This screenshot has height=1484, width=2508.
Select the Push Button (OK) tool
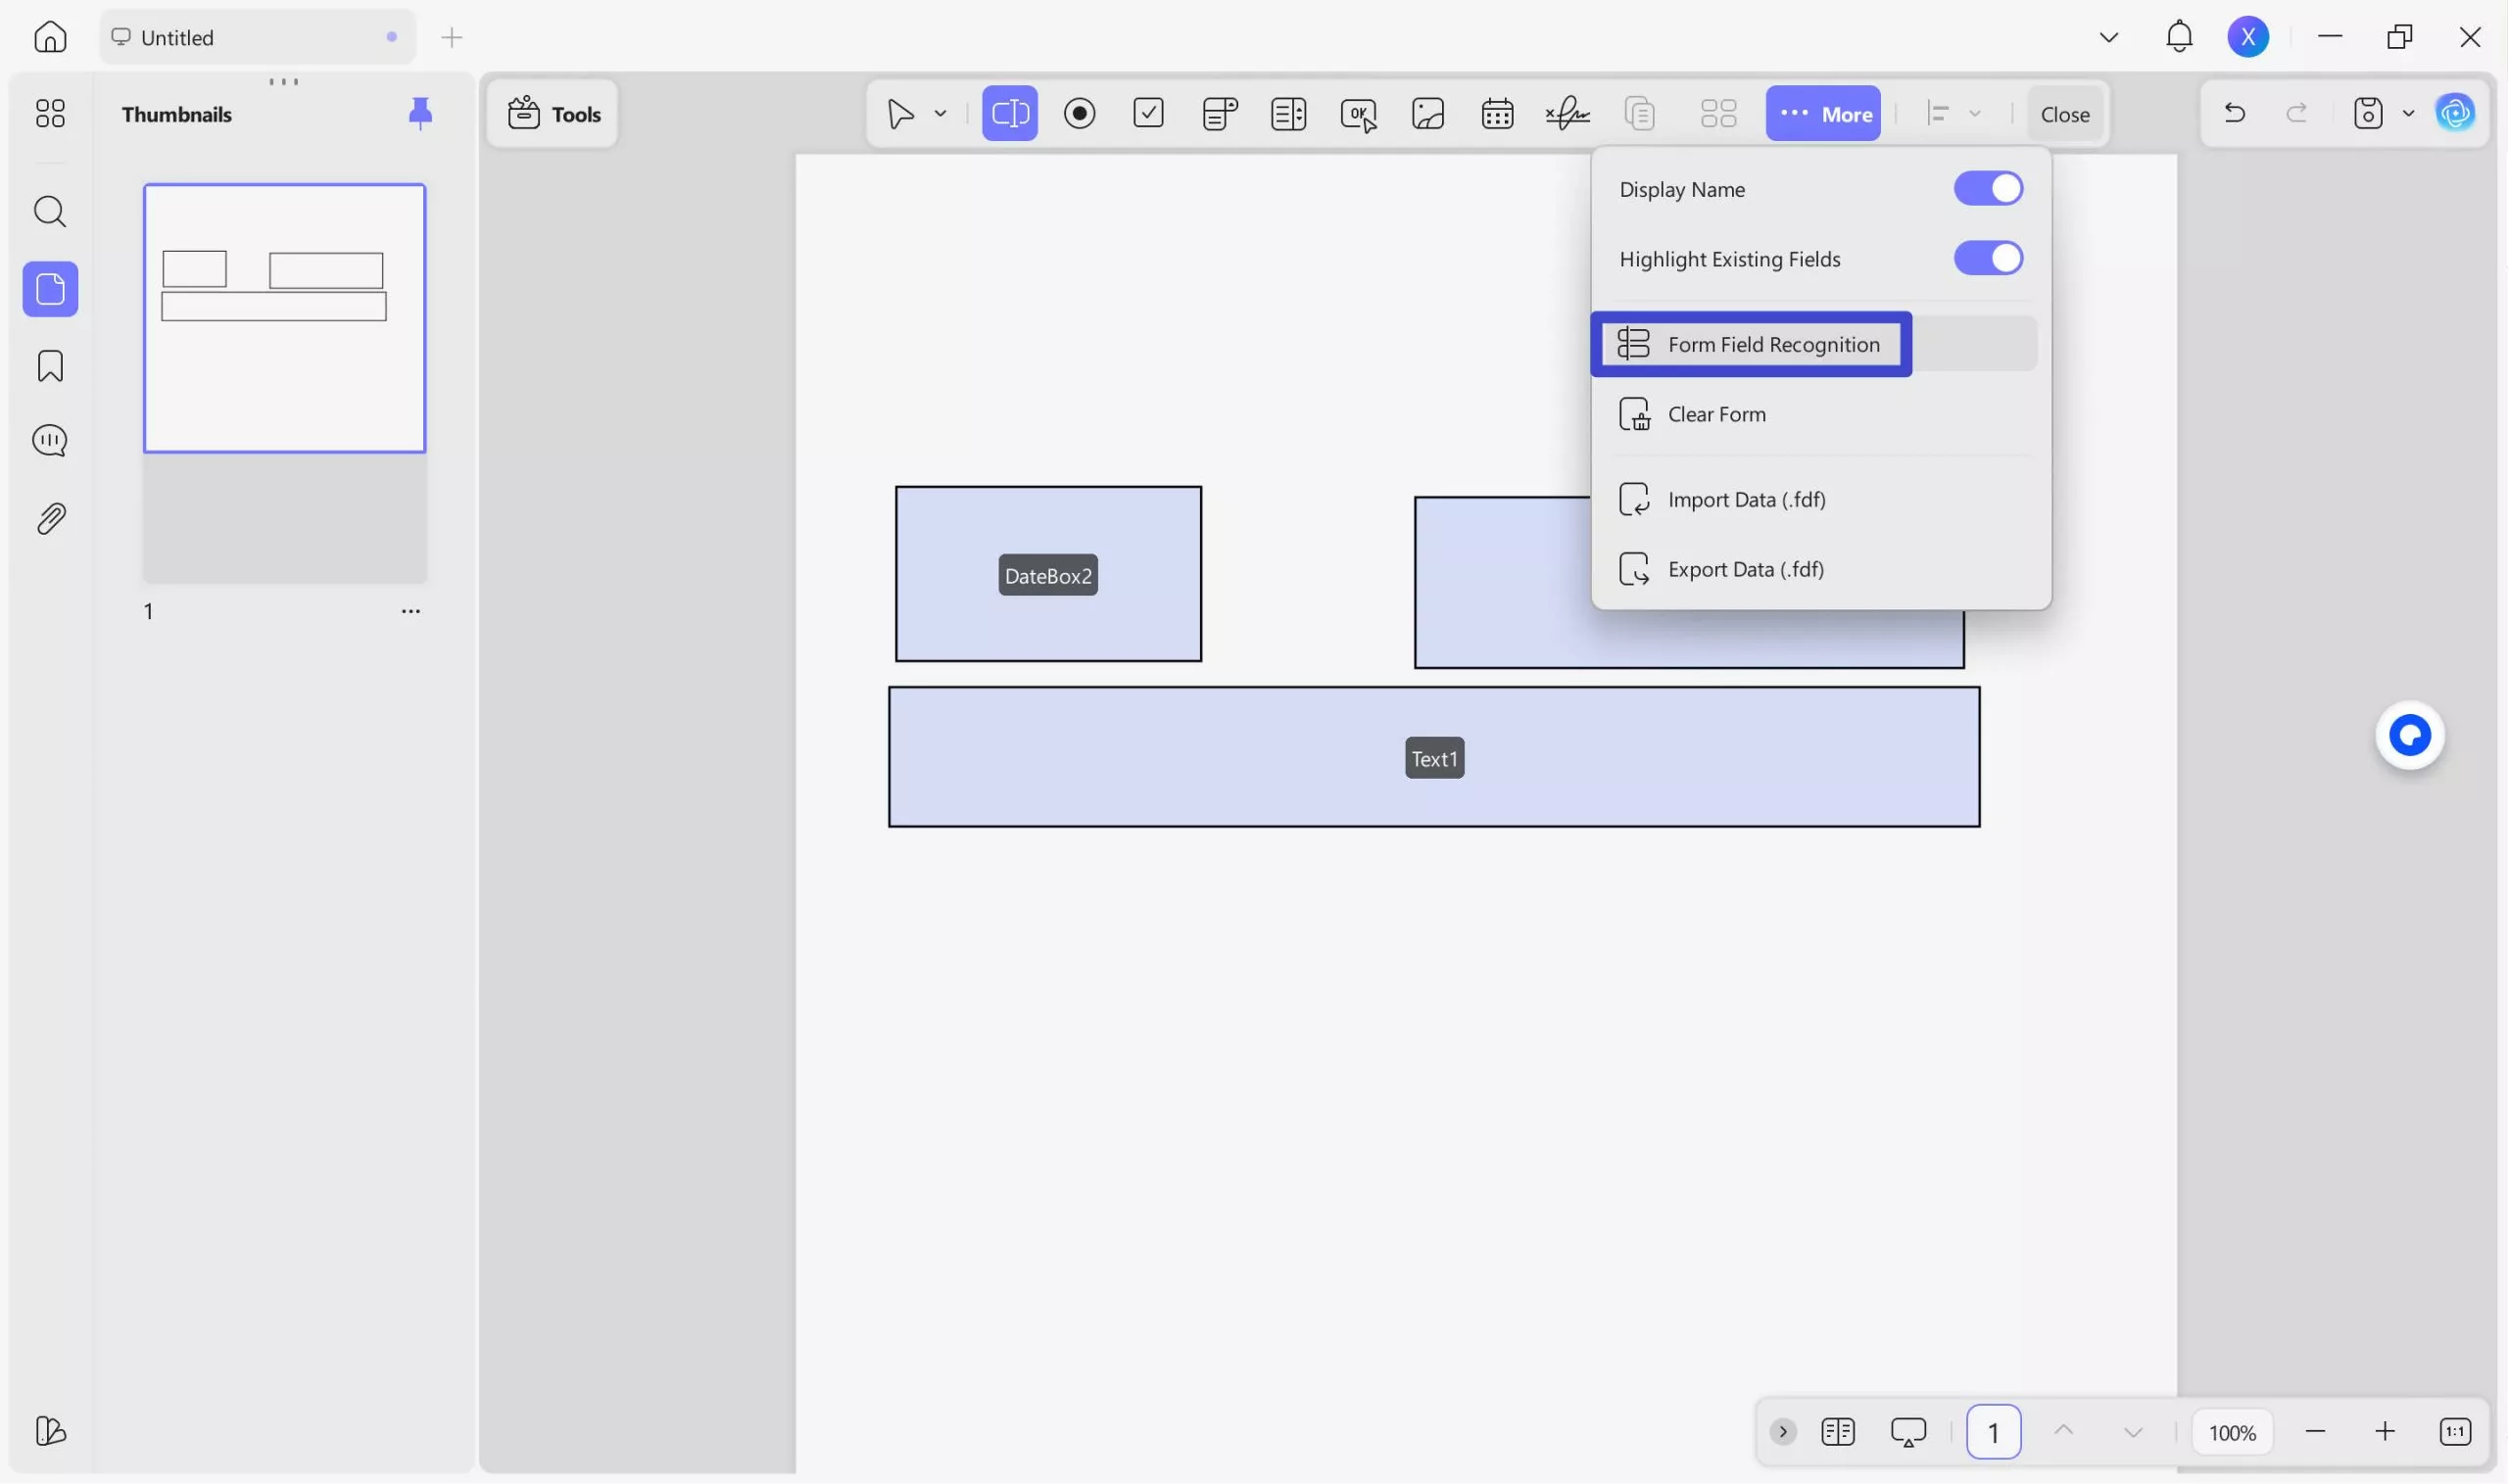(x=1357, y=113)
